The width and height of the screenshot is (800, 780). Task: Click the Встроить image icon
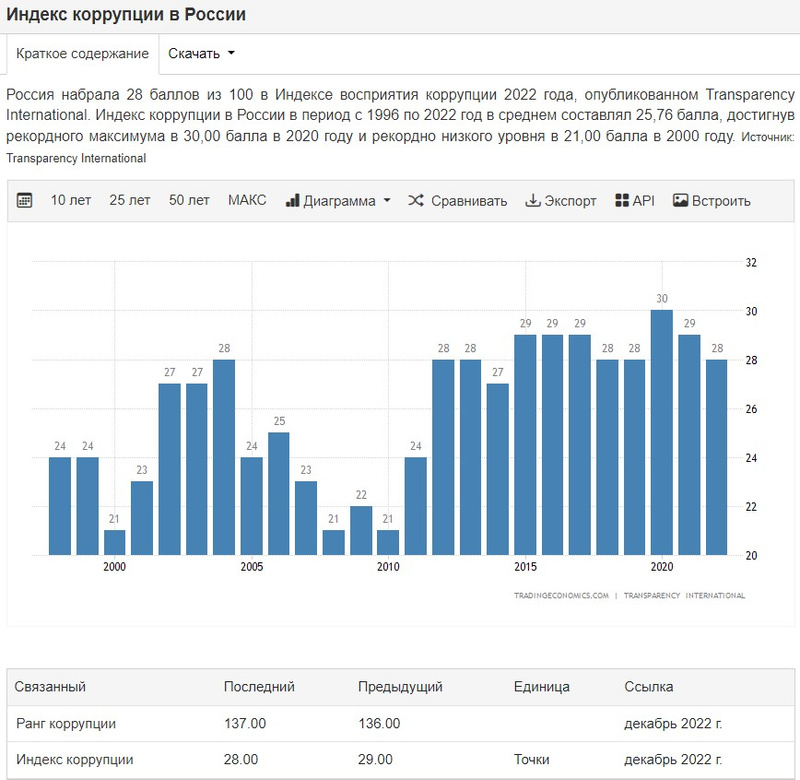pyautogui.click(x=681, y=201)
